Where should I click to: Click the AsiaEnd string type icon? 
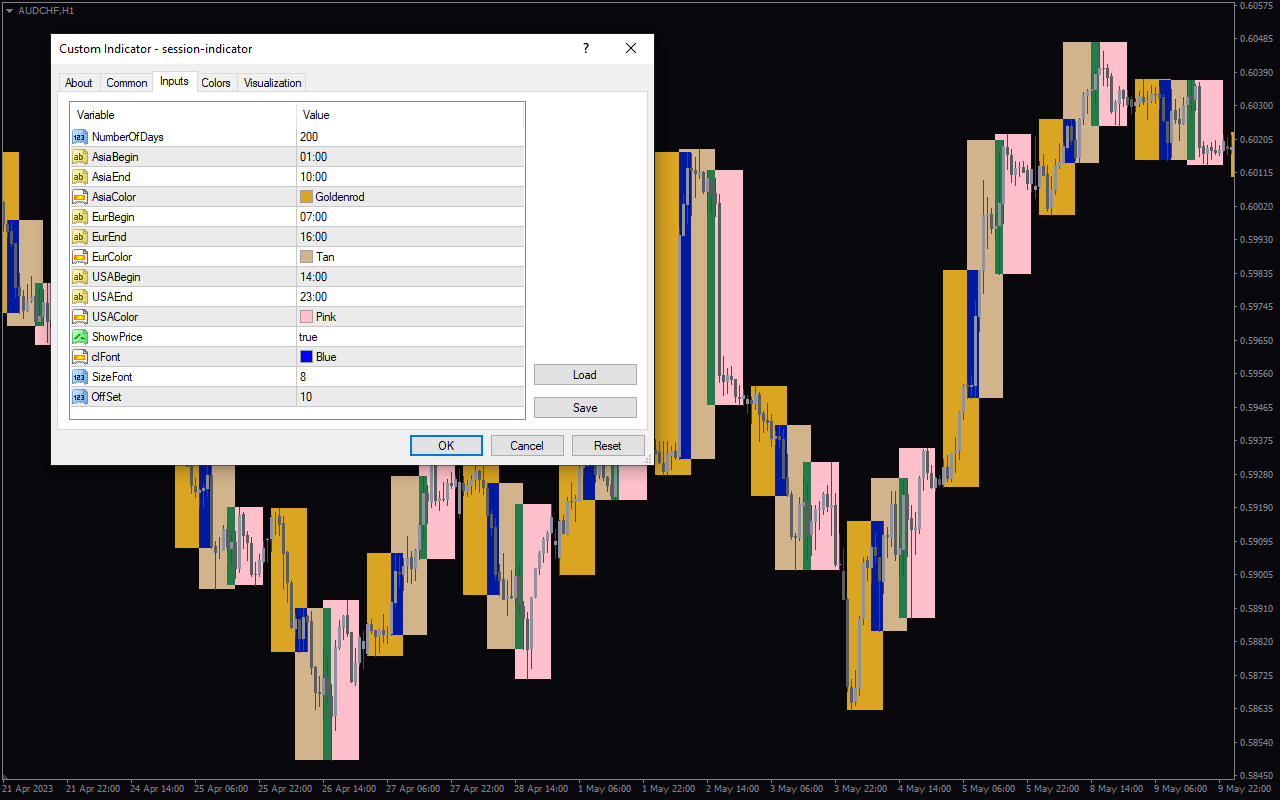pos(79,177)
